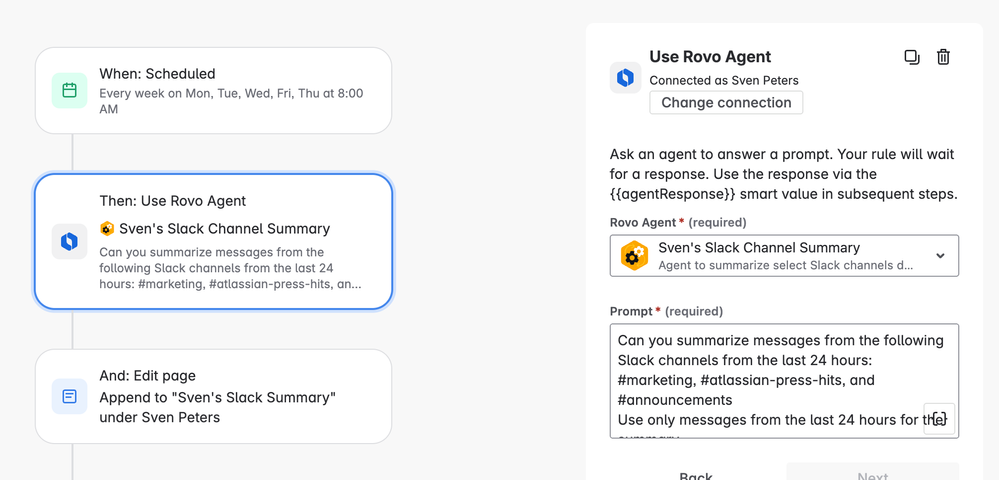Click the blue Rovo icon in Then step

pos(69,242)
